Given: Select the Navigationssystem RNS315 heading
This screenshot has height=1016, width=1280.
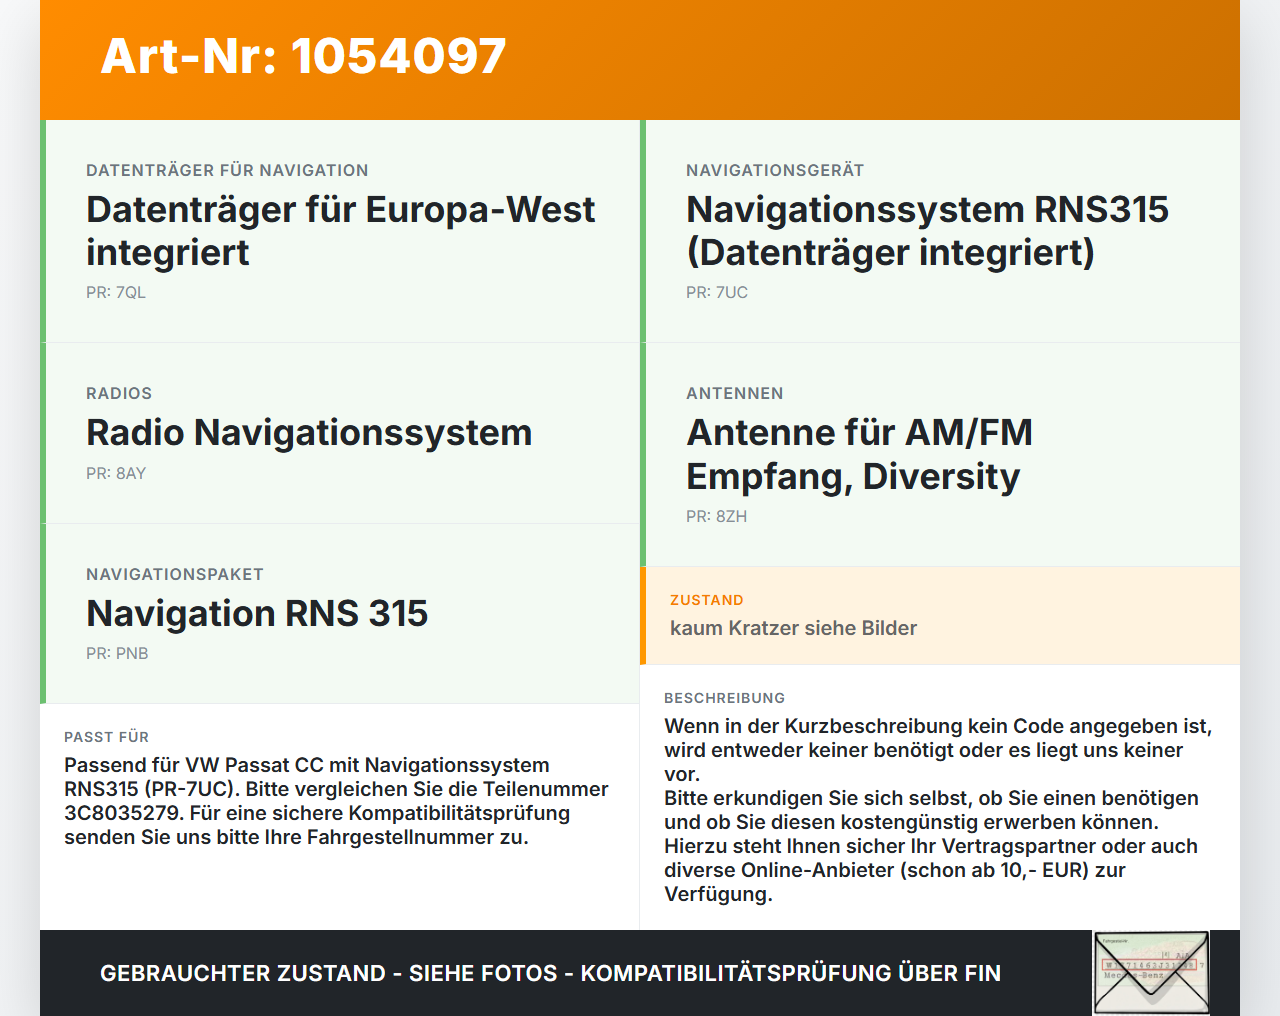Looking at the screenshot, I should point(927,231).
